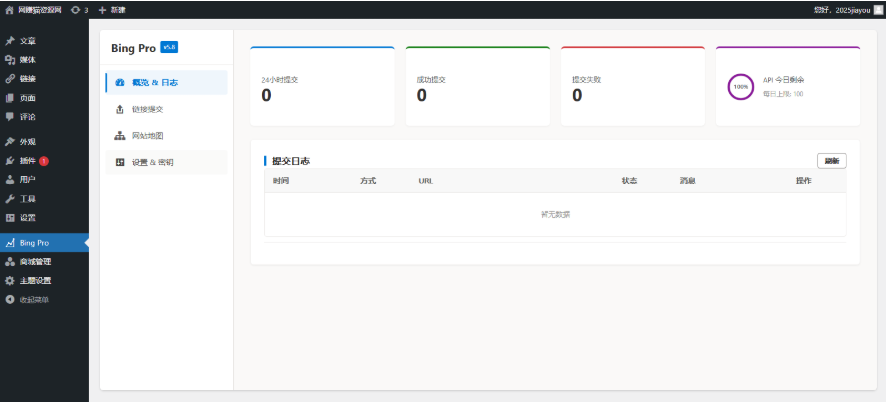Open the 媒体 media library icon
This screenshot has height=402, width=886.
click(x=10, y=60)
